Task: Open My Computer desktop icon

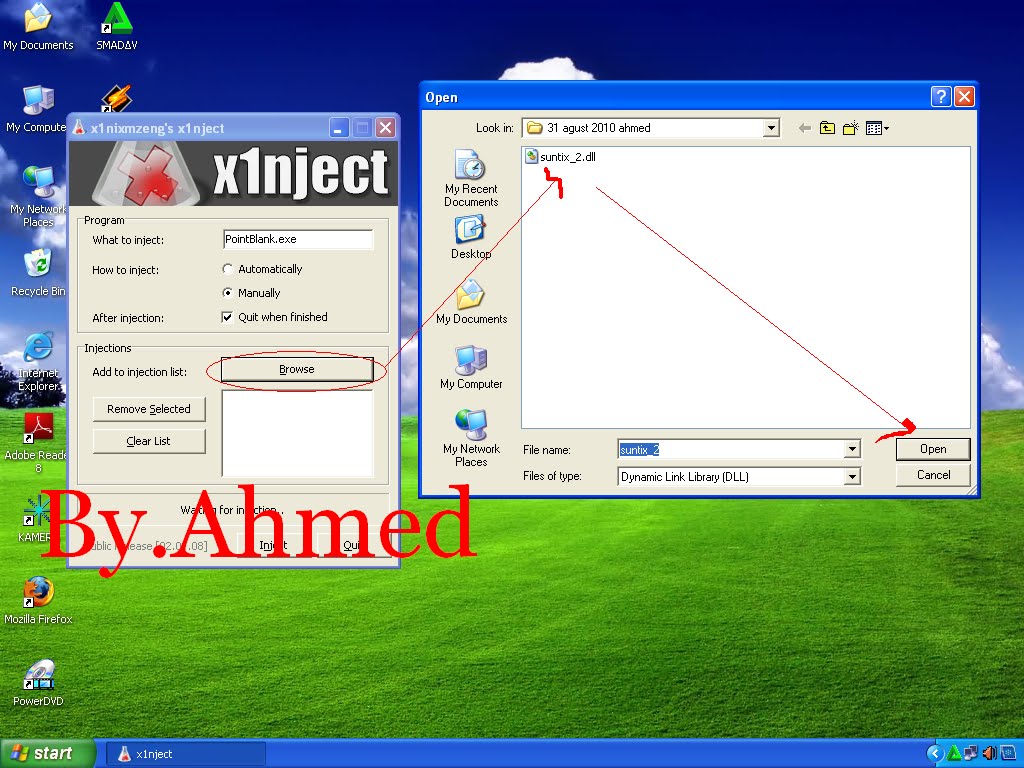Action: coord(36,108)
